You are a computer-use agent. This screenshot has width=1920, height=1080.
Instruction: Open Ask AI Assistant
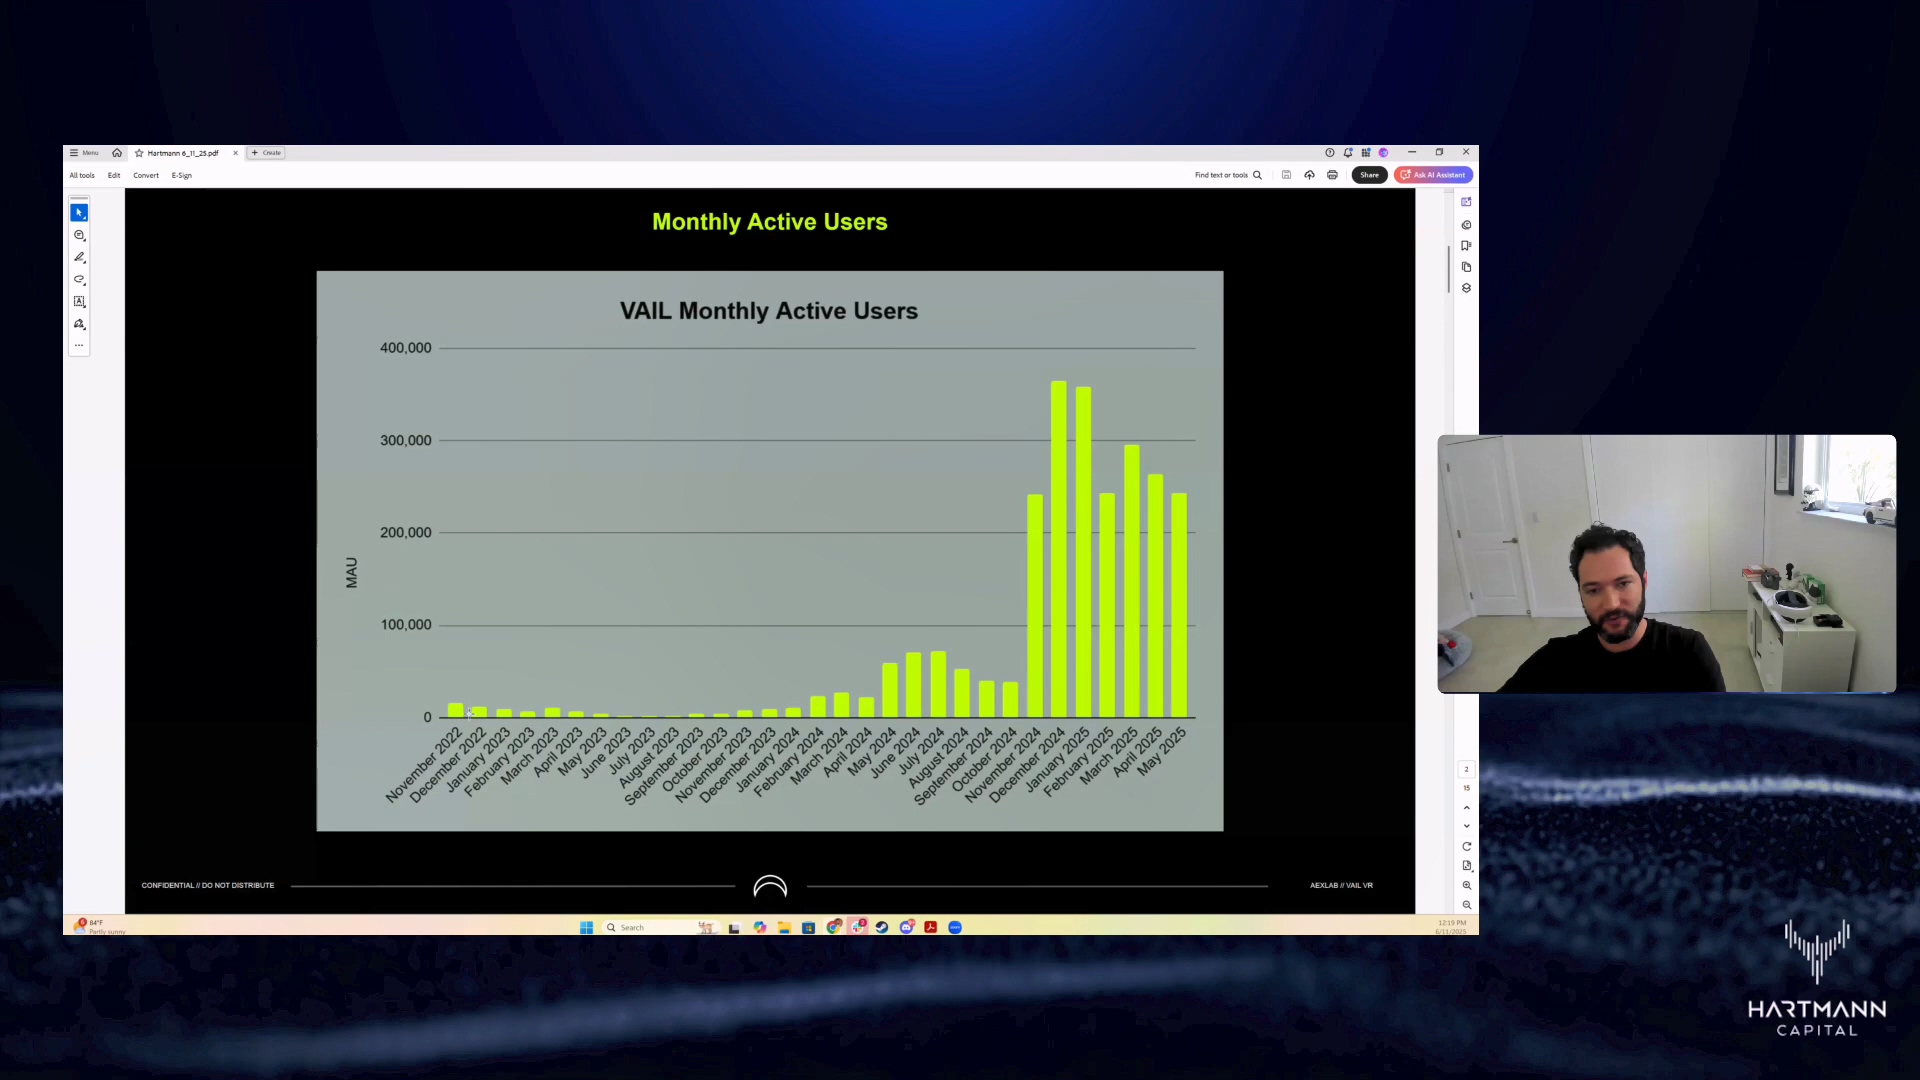pyautogui.click(x=1433, y=175)
